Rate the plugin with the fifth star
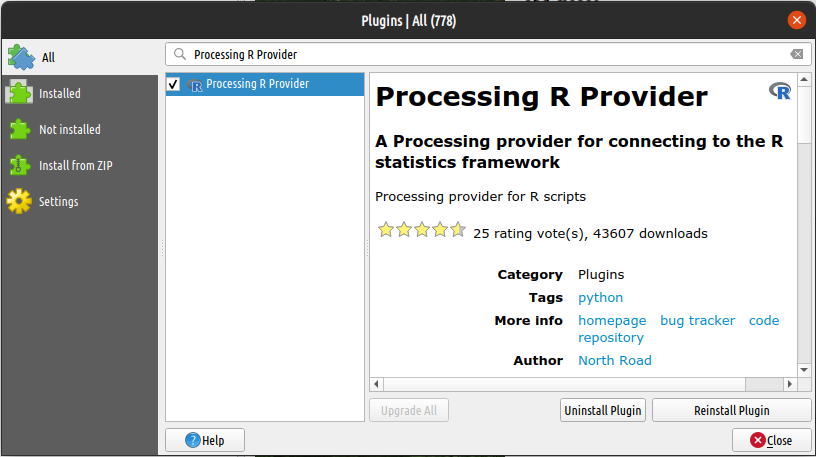The height and width of the screenshot is (457, 816). pyautogui.click(x=458, y=230)
